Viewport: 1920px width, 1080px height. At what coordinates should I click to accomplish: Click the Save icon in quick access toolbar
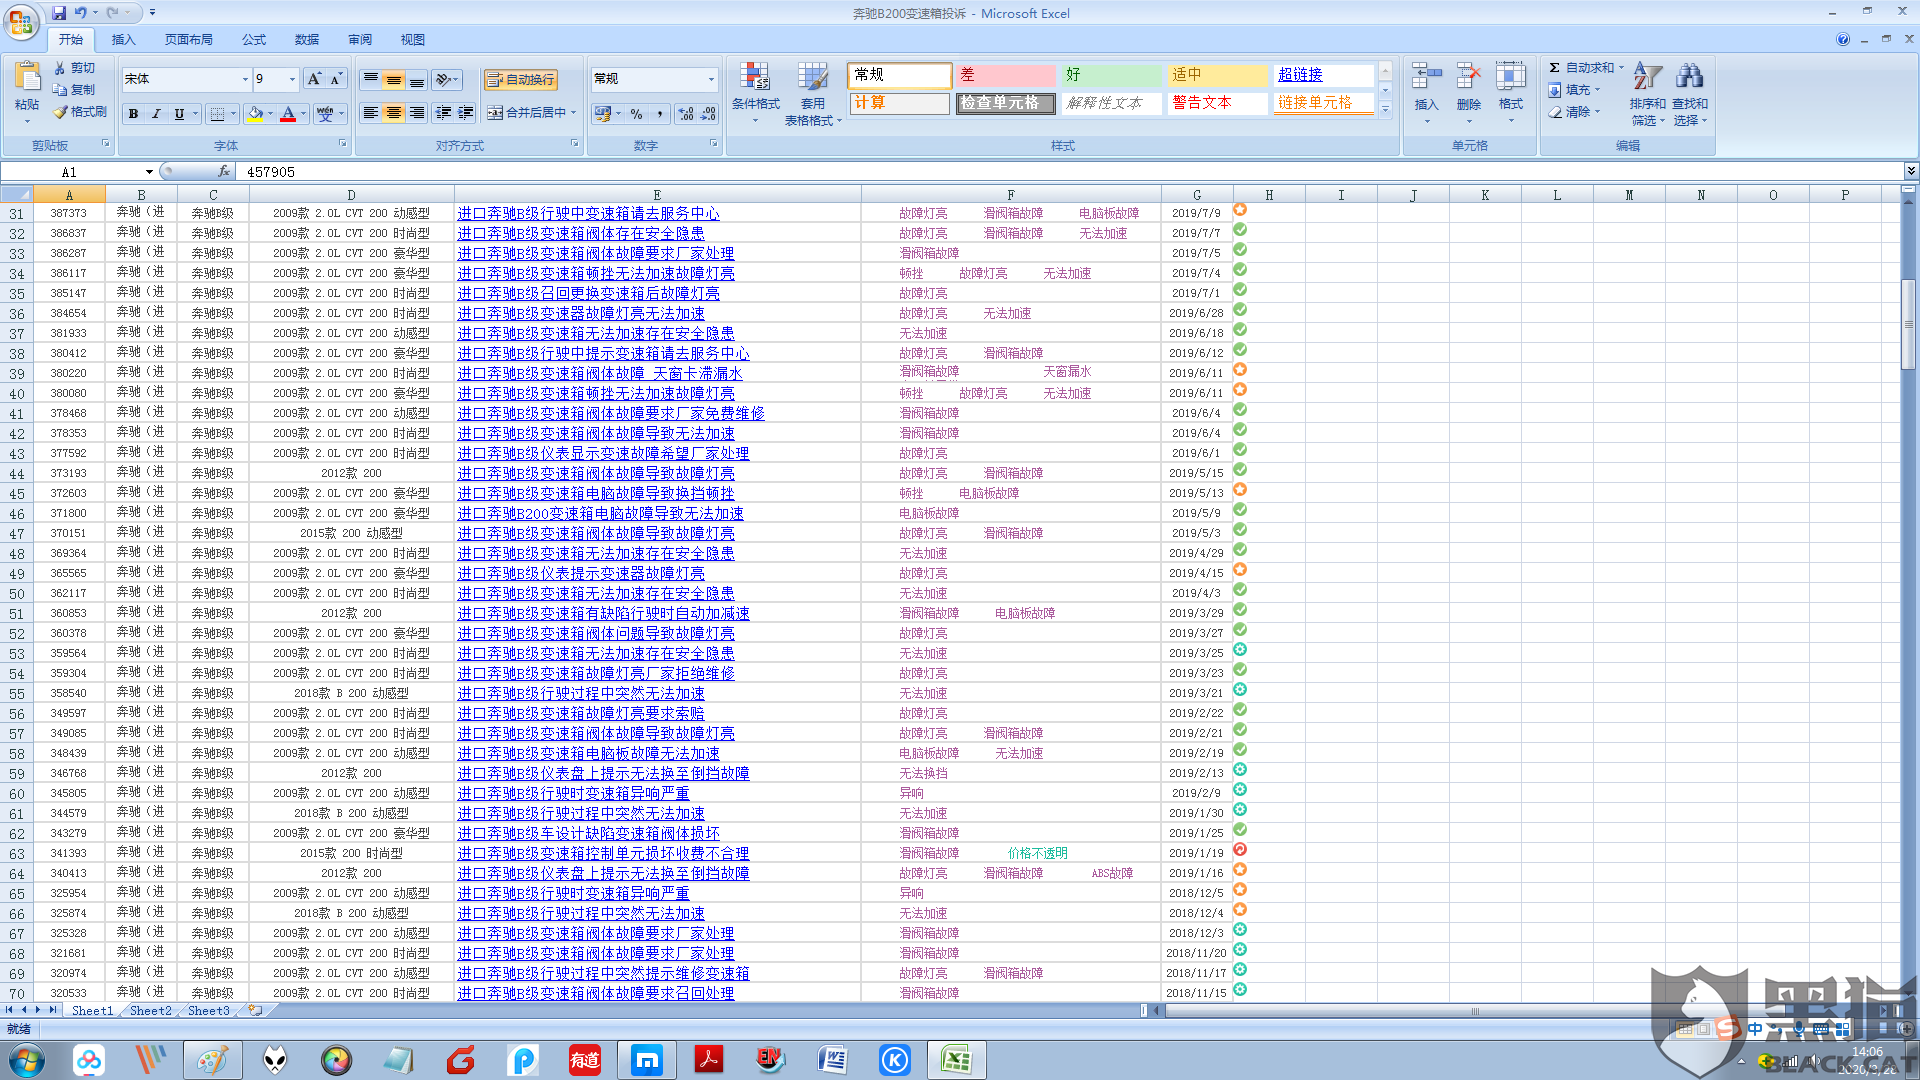(x=59, y=13)
